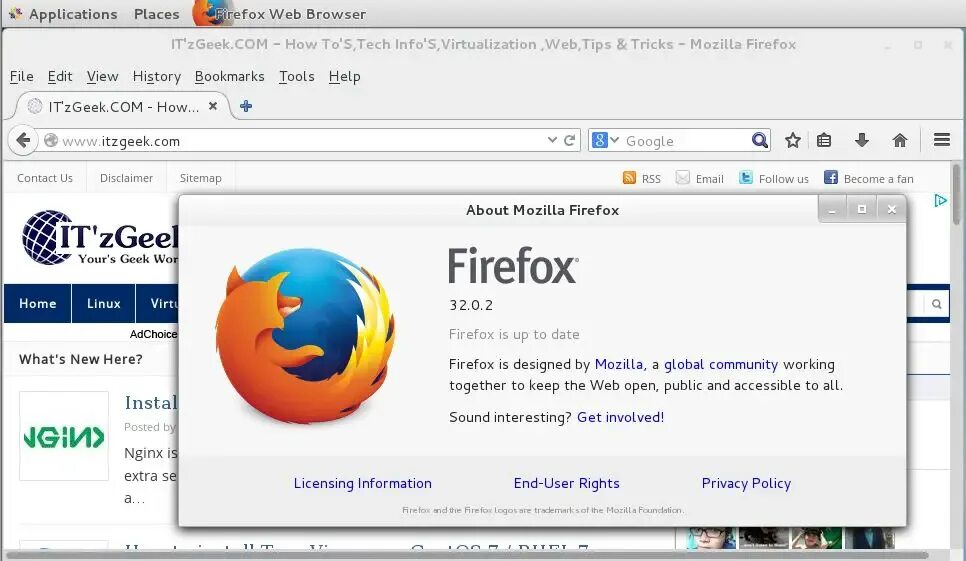Open the Contact Us page link
The width and height of the screenshot is (966, 561).
[x=45, y=178]
